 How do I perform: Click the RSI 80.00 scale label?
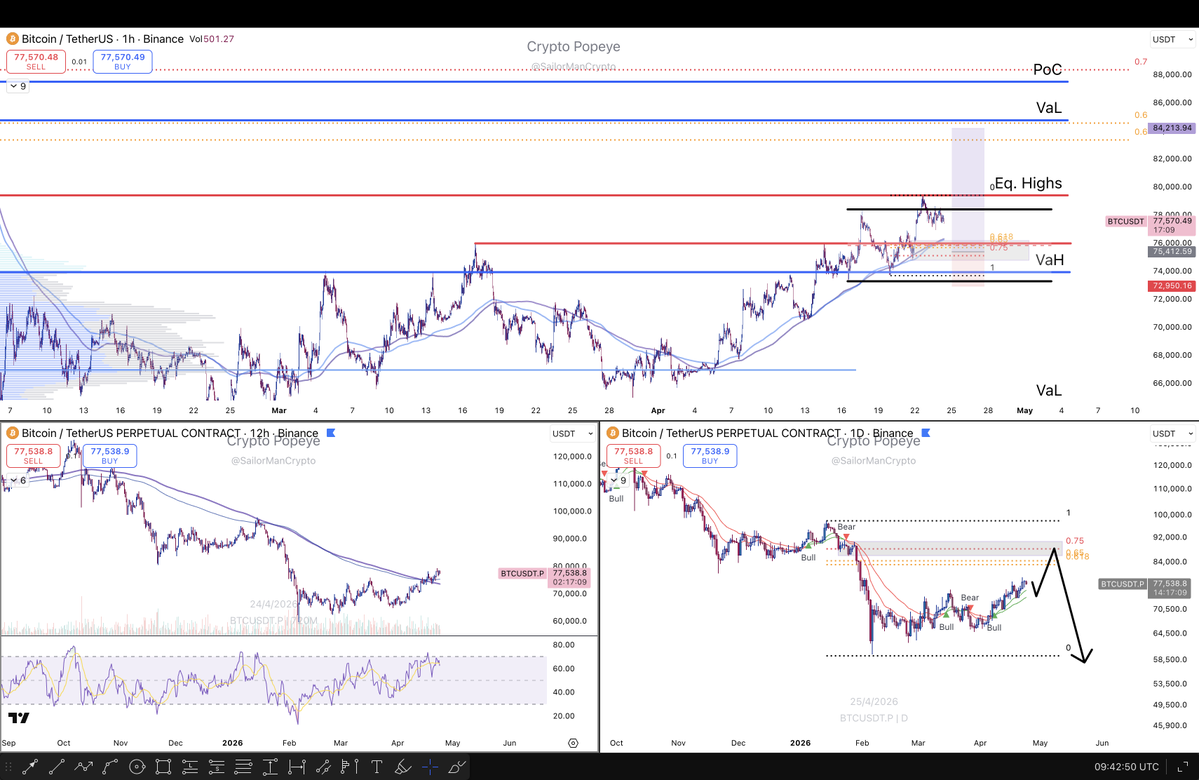[564, 645]
